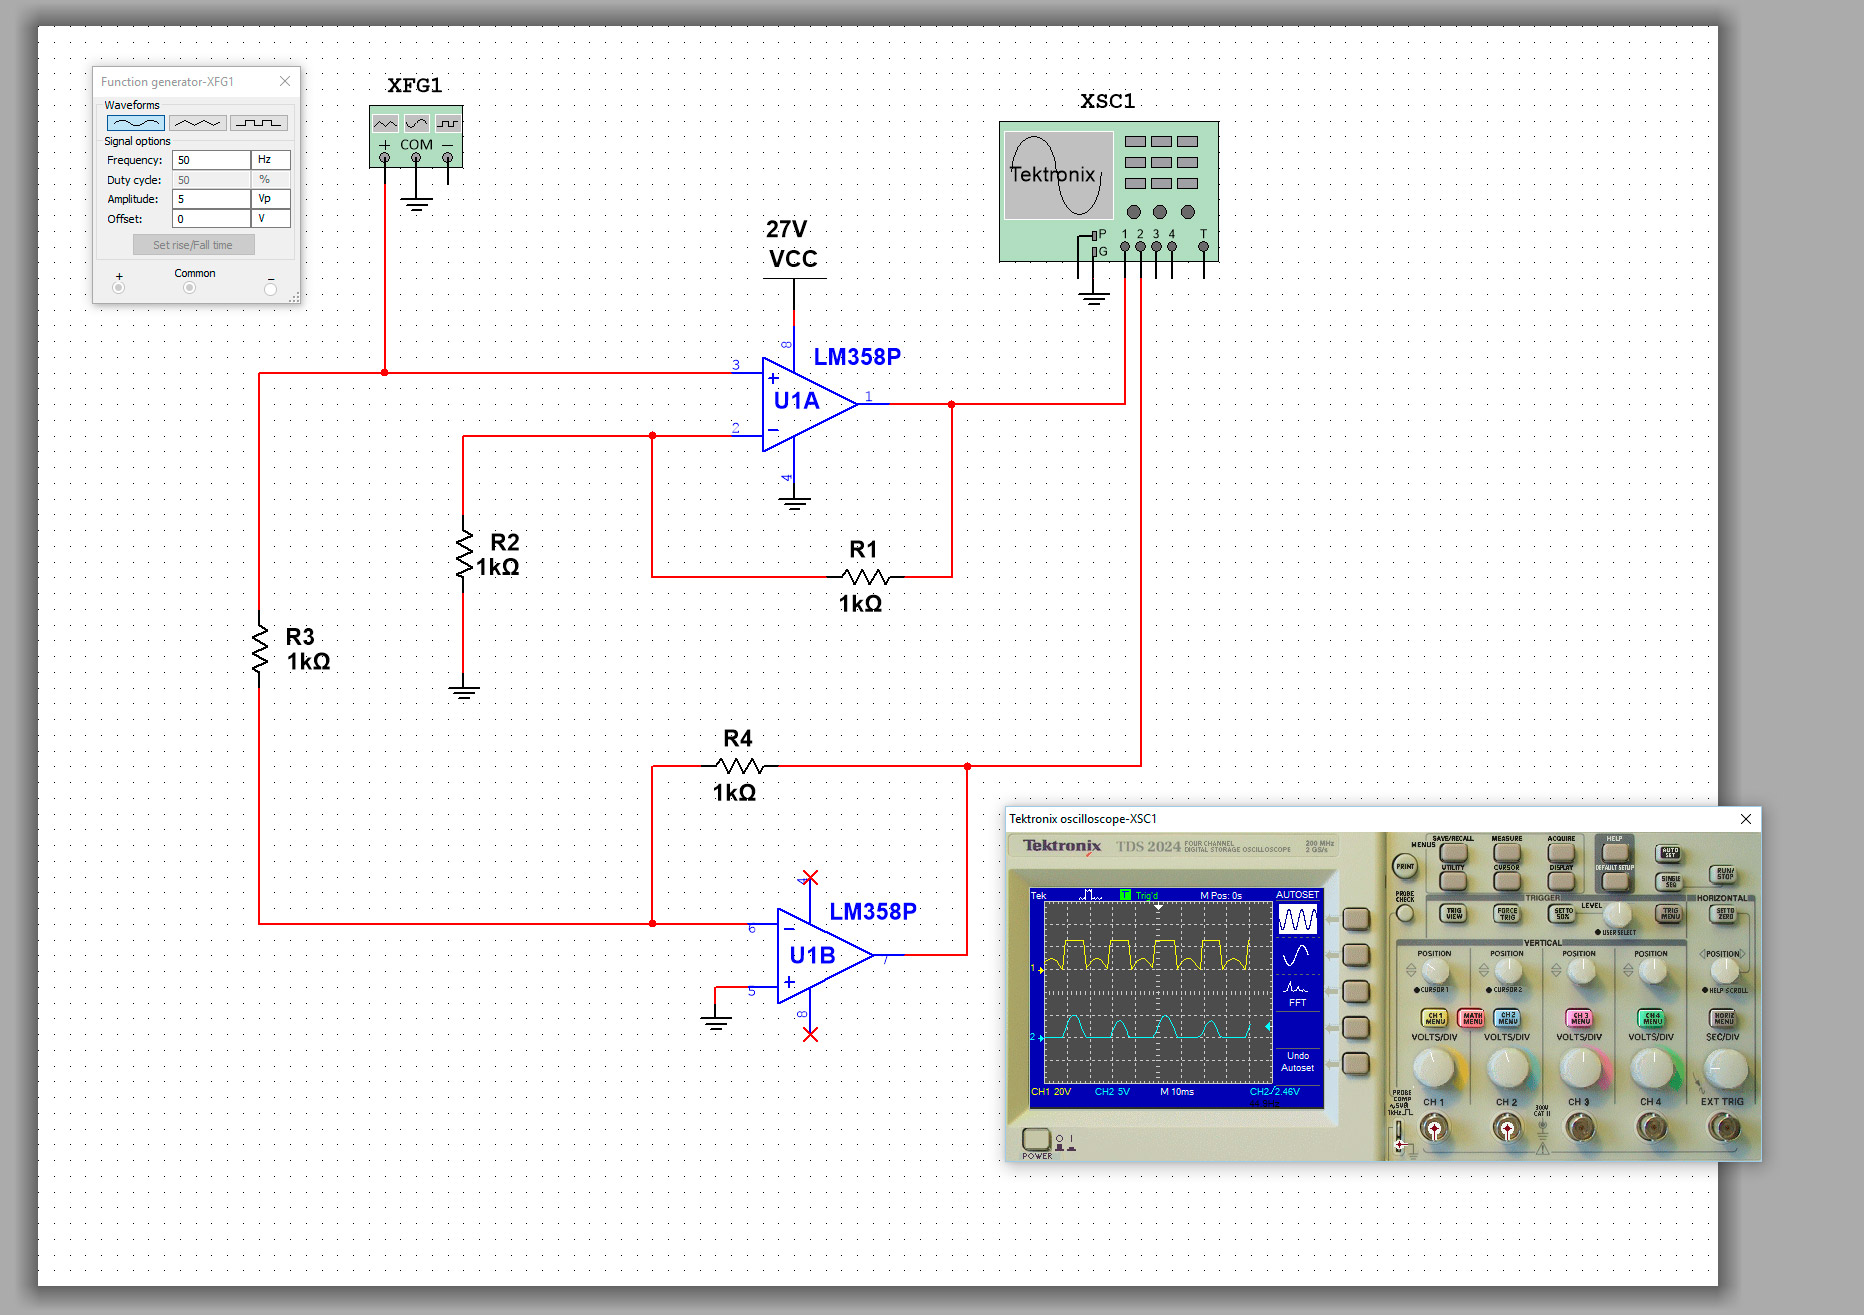Image resolution: width=1864 pixels, height=1315 pixels.
Task: Click the plus terminal in the function generator
Action: tap(119, 288)
